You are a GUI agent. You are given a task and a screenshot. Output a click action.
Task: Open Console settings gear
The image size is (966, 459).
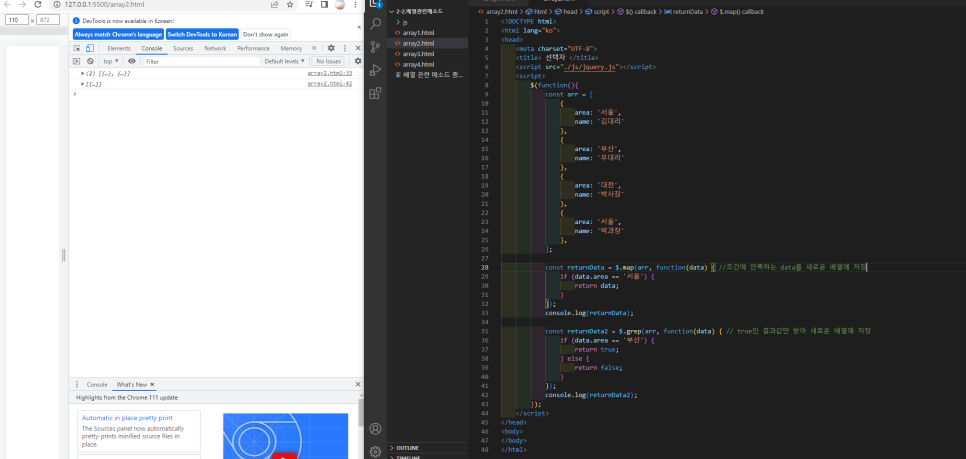pos(357,61)
